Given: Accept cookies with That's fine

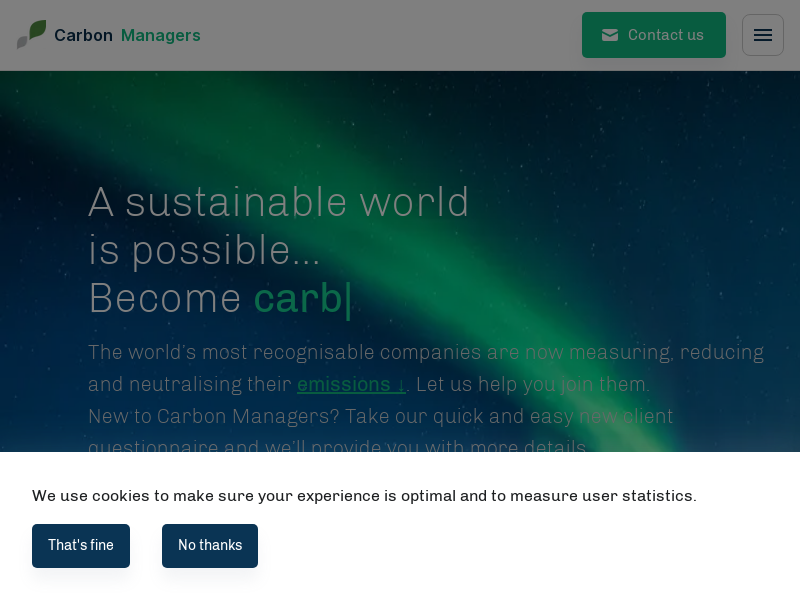Looking at the screenshot, I should click(x=81, y=545).
